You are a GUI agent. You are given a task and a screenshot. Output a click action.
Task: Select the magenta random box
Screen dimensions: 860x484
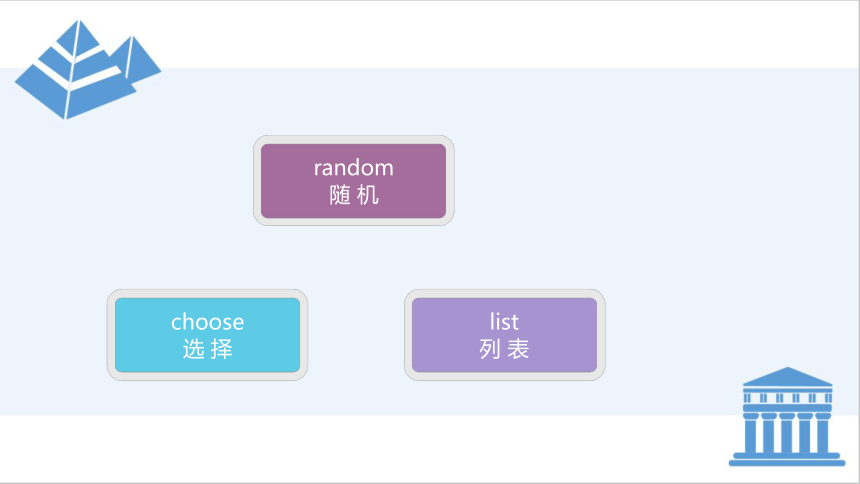coord(354,181)
